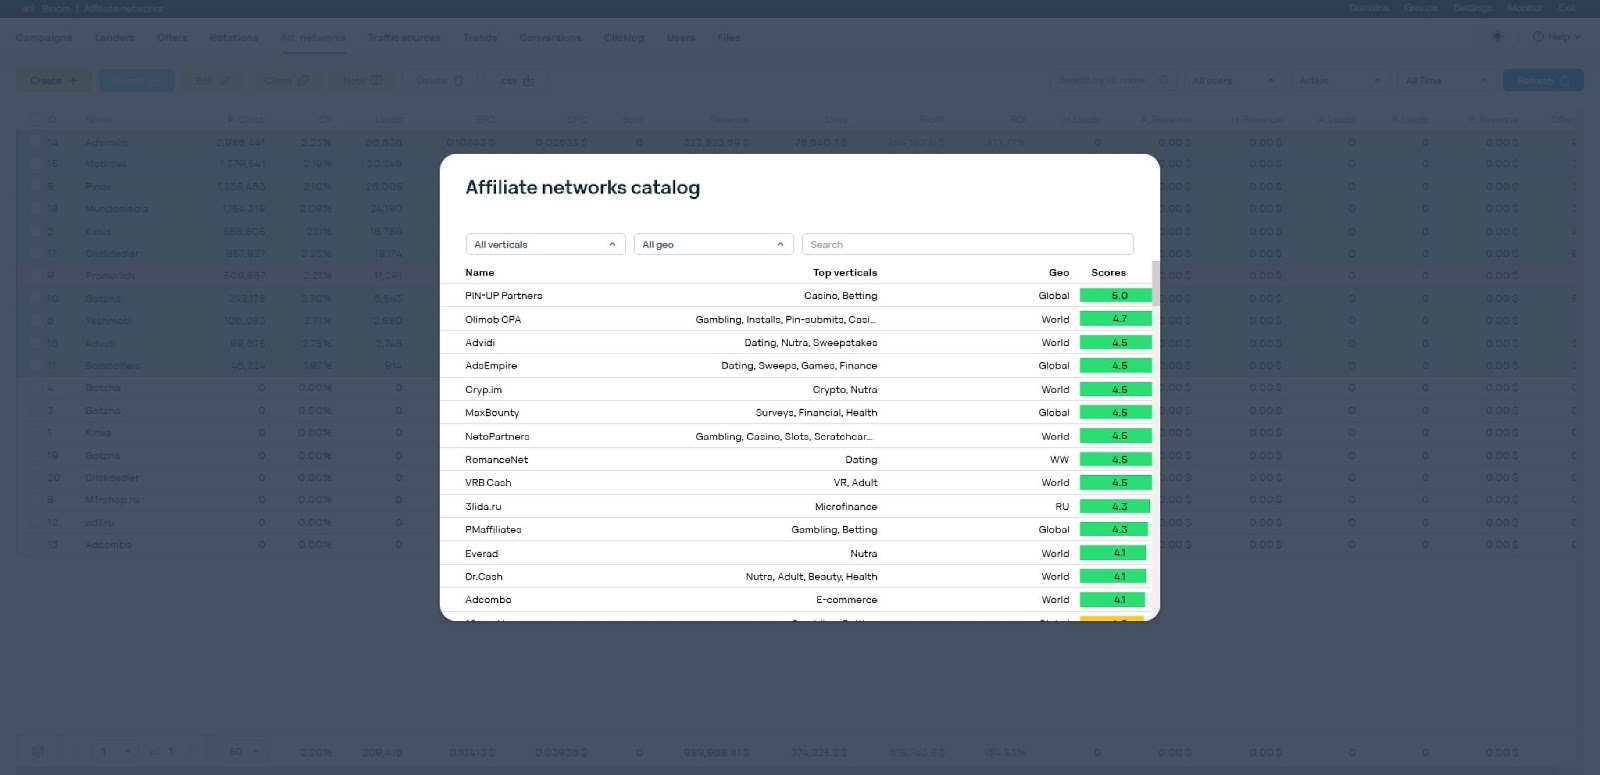Toggle the light theme sun icon
This screenshot has width=1600, height=775.
pyautogui.click(x=1497, y=37)
